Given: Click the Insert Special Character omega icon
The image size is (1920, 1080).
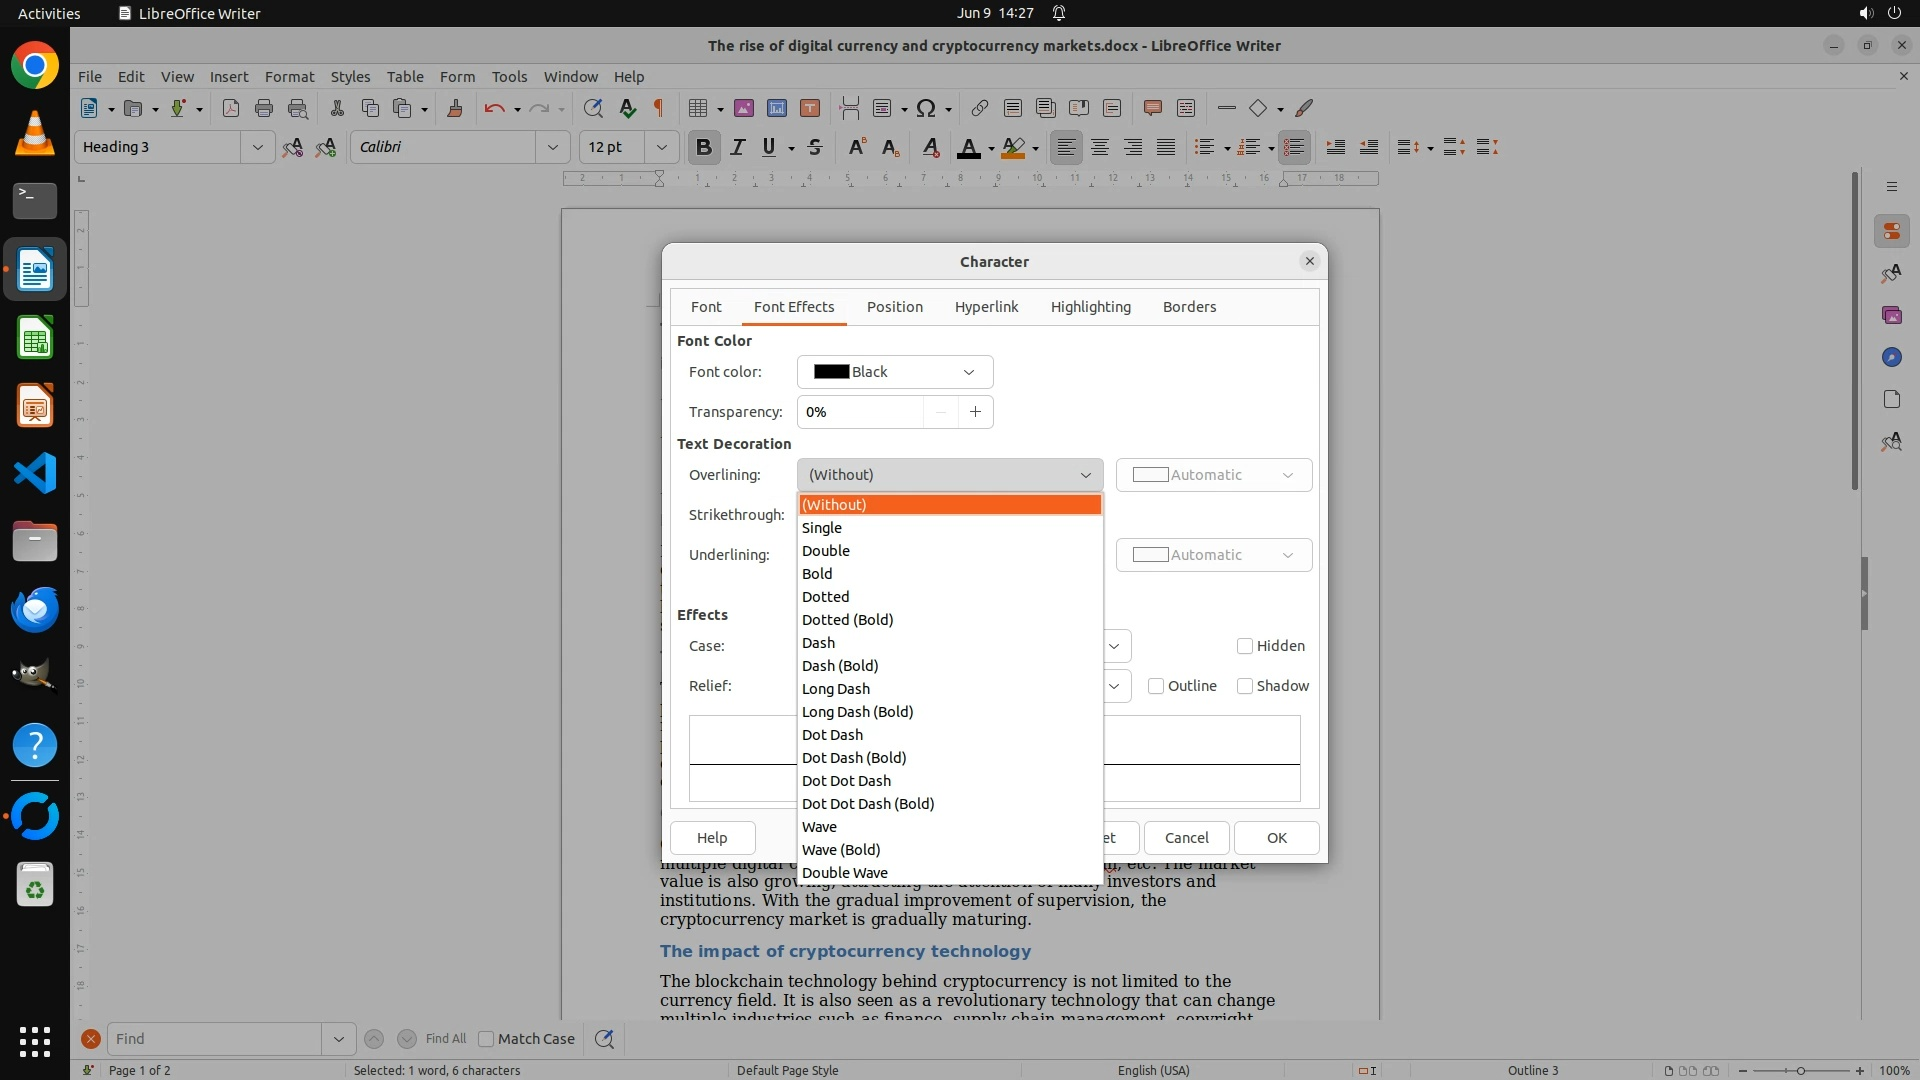Looking at the screenshot, I should coord(926,108).
